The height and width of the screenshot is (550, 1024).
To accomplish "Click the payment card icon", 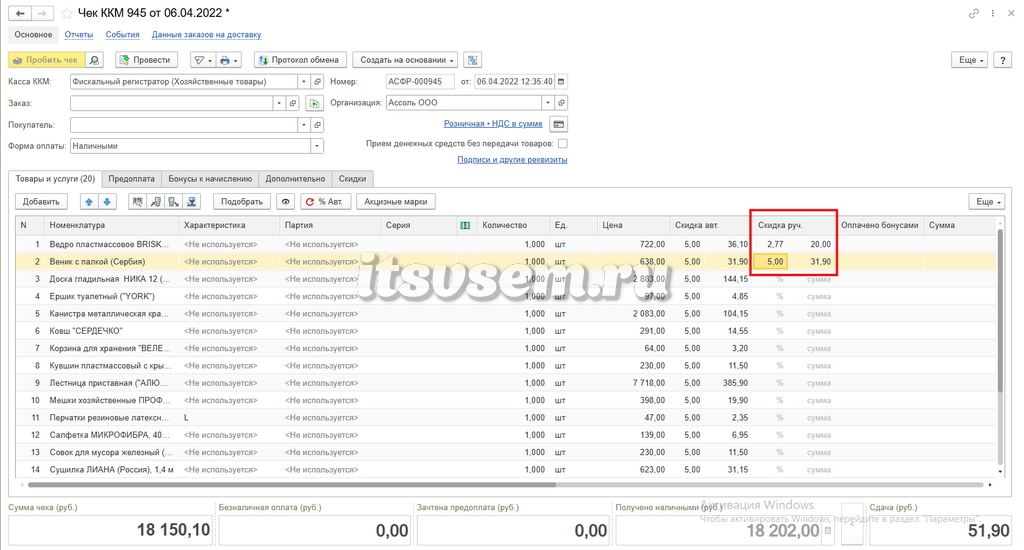I will (558, 124).
